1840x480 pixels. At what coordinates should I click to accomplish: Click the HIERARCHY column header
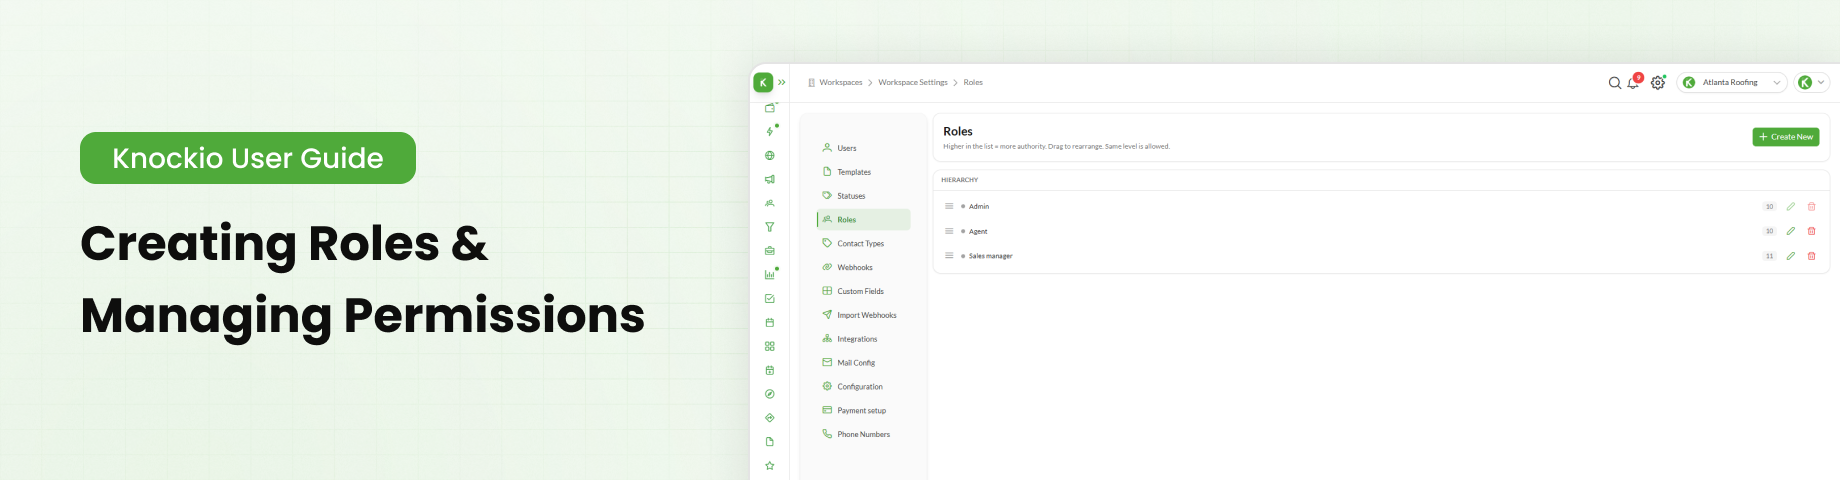(x=960, y=180)
